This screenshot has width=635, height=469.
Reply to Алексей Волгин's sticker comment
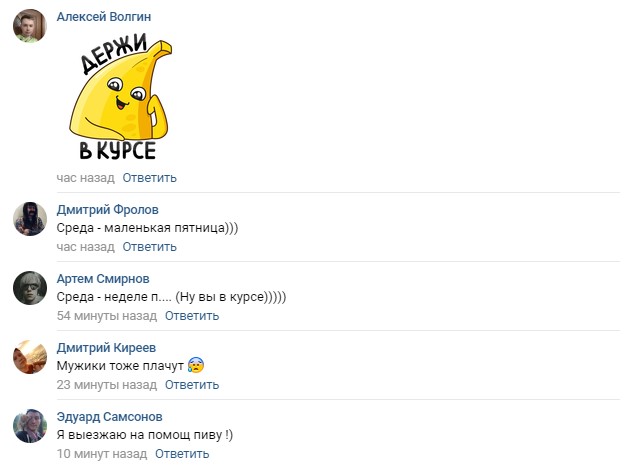[149, 178]
